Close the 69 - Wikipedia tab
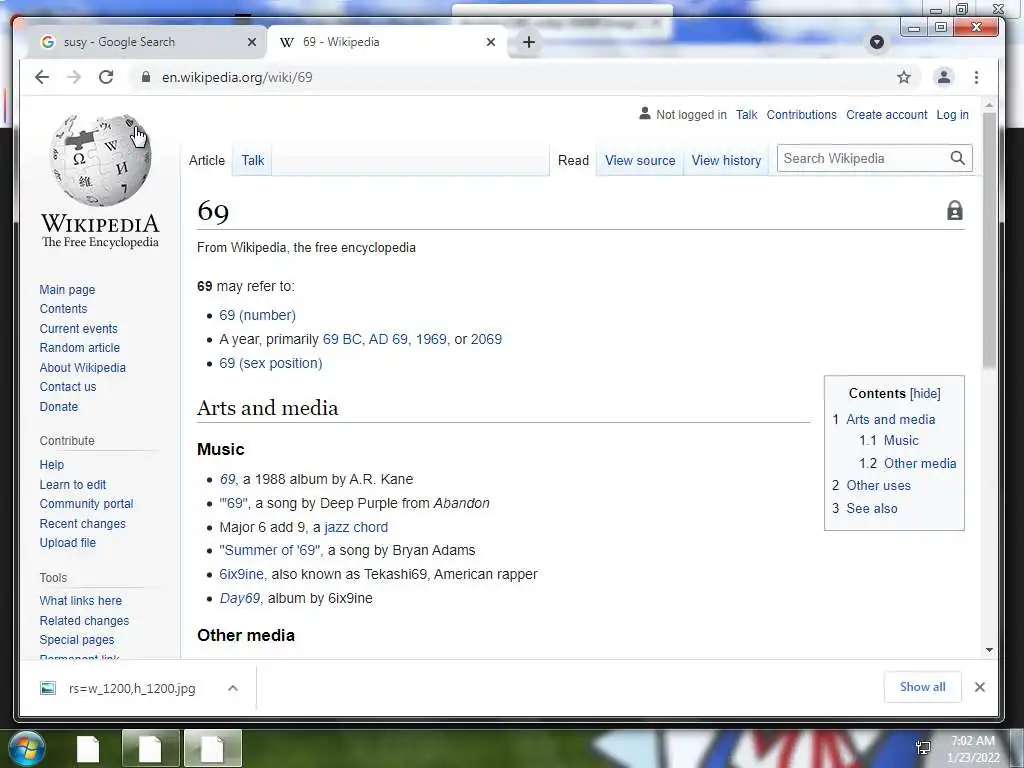This screenshot has width=1024, height=768. (x=491, y=42)
